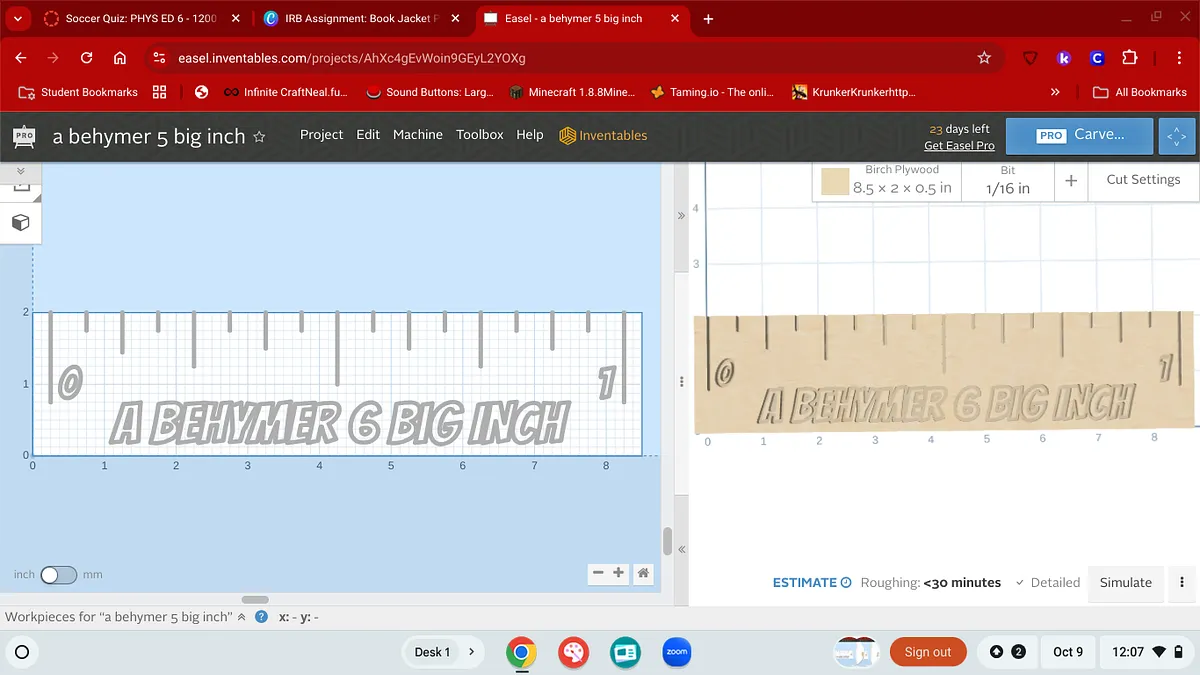The height and width of the screenshot is (675, 1200).
Task: Click the 3D cube shape icon
Action: tap(20, 222)
